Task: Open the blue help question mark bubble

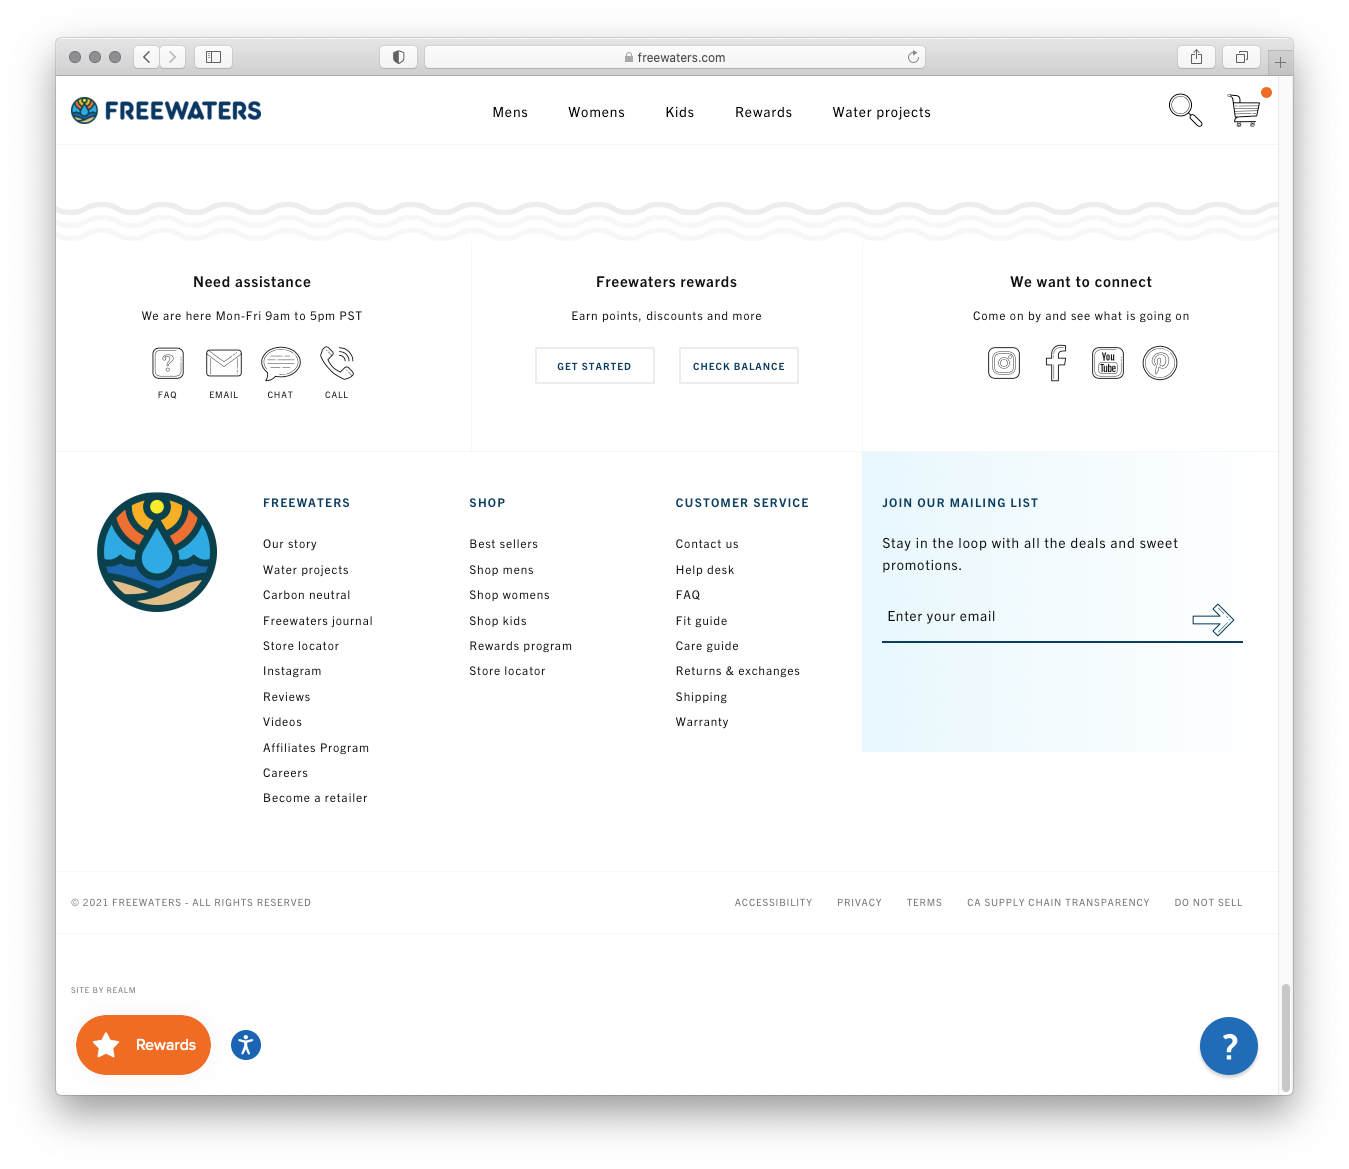Action: pos(1229,1046)
